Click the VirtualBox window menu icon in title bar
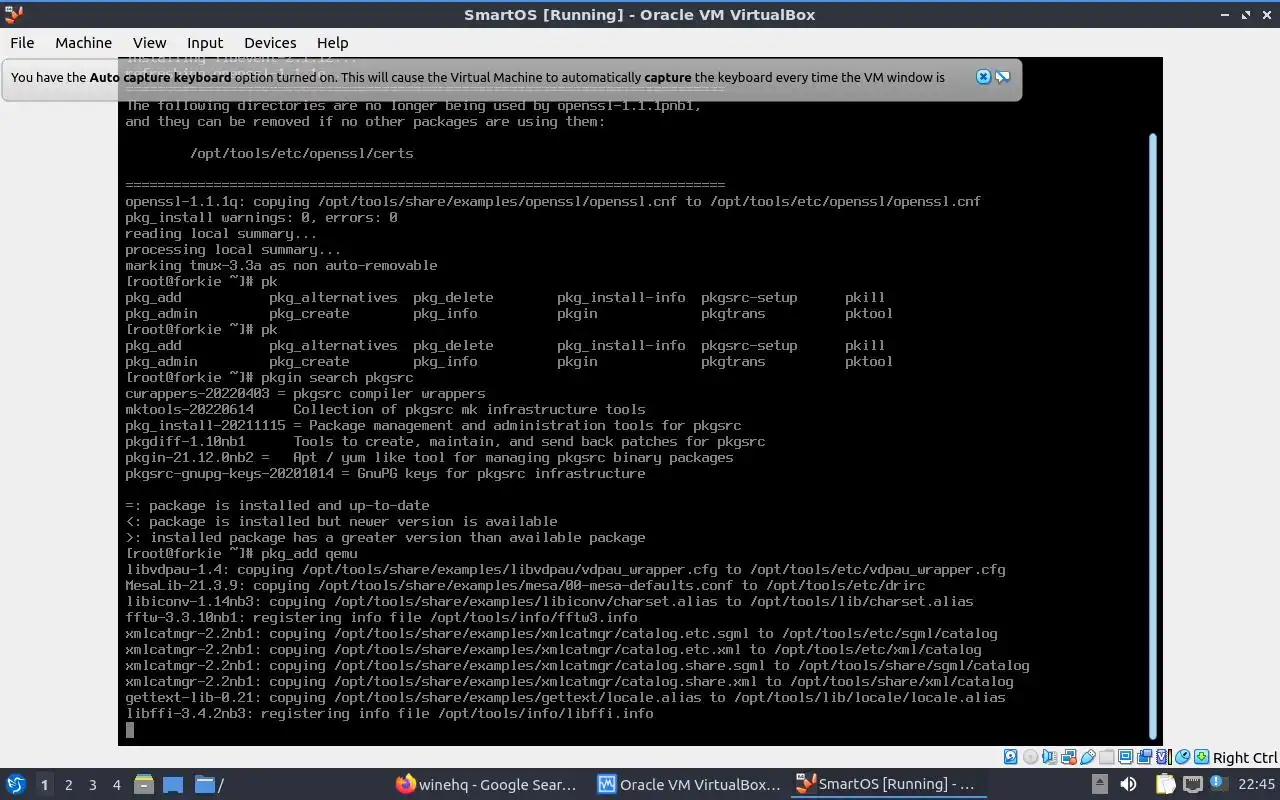Screen dimensions: 1280x800 point(13,14)
